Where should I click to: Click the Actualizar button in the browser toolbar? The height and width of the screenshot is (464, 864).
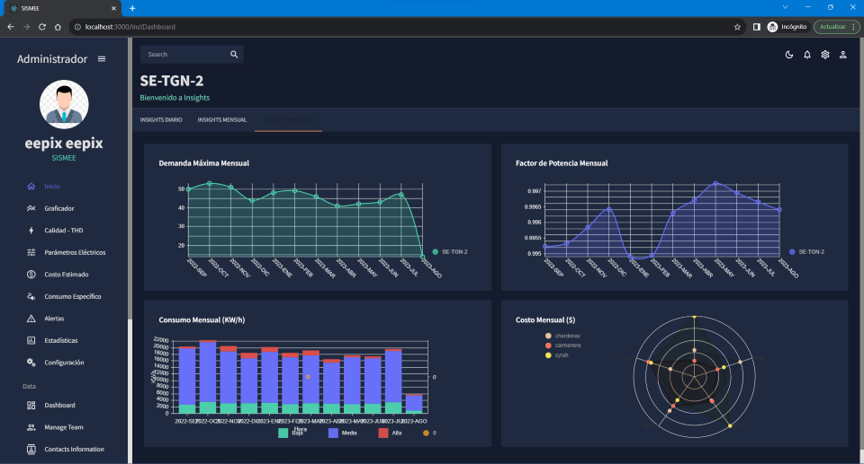[835, 27]
